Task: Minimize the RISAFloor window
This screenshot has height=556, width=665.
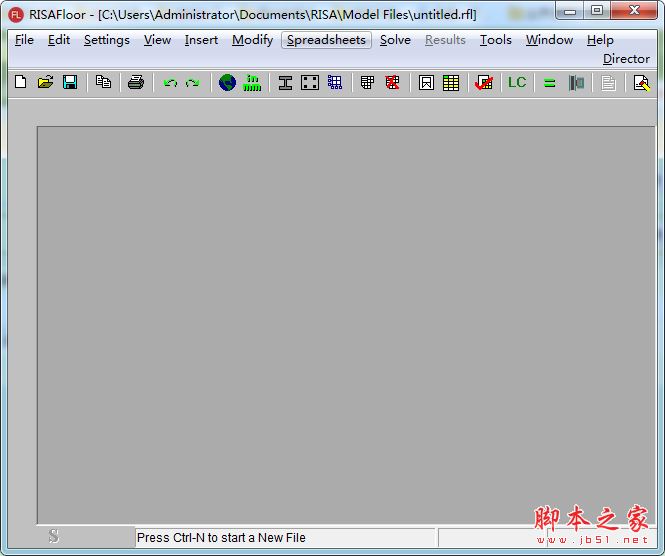Action: [570, 11]
